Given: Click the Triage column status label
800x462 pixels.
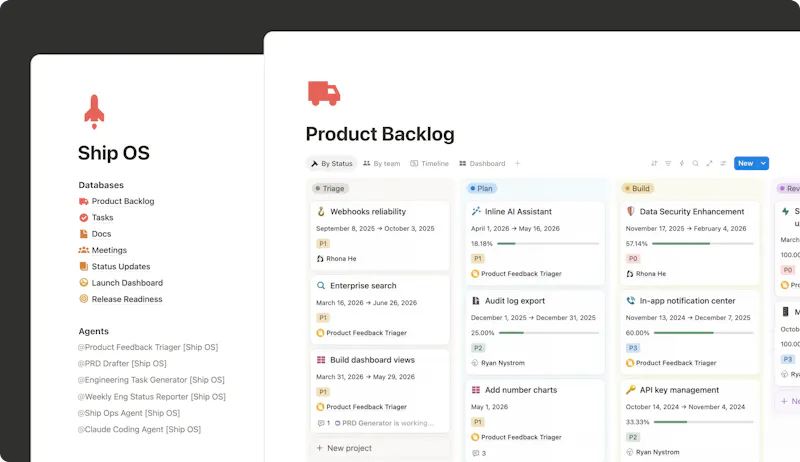Looking at the screenshot, I should tap(330, 188).
